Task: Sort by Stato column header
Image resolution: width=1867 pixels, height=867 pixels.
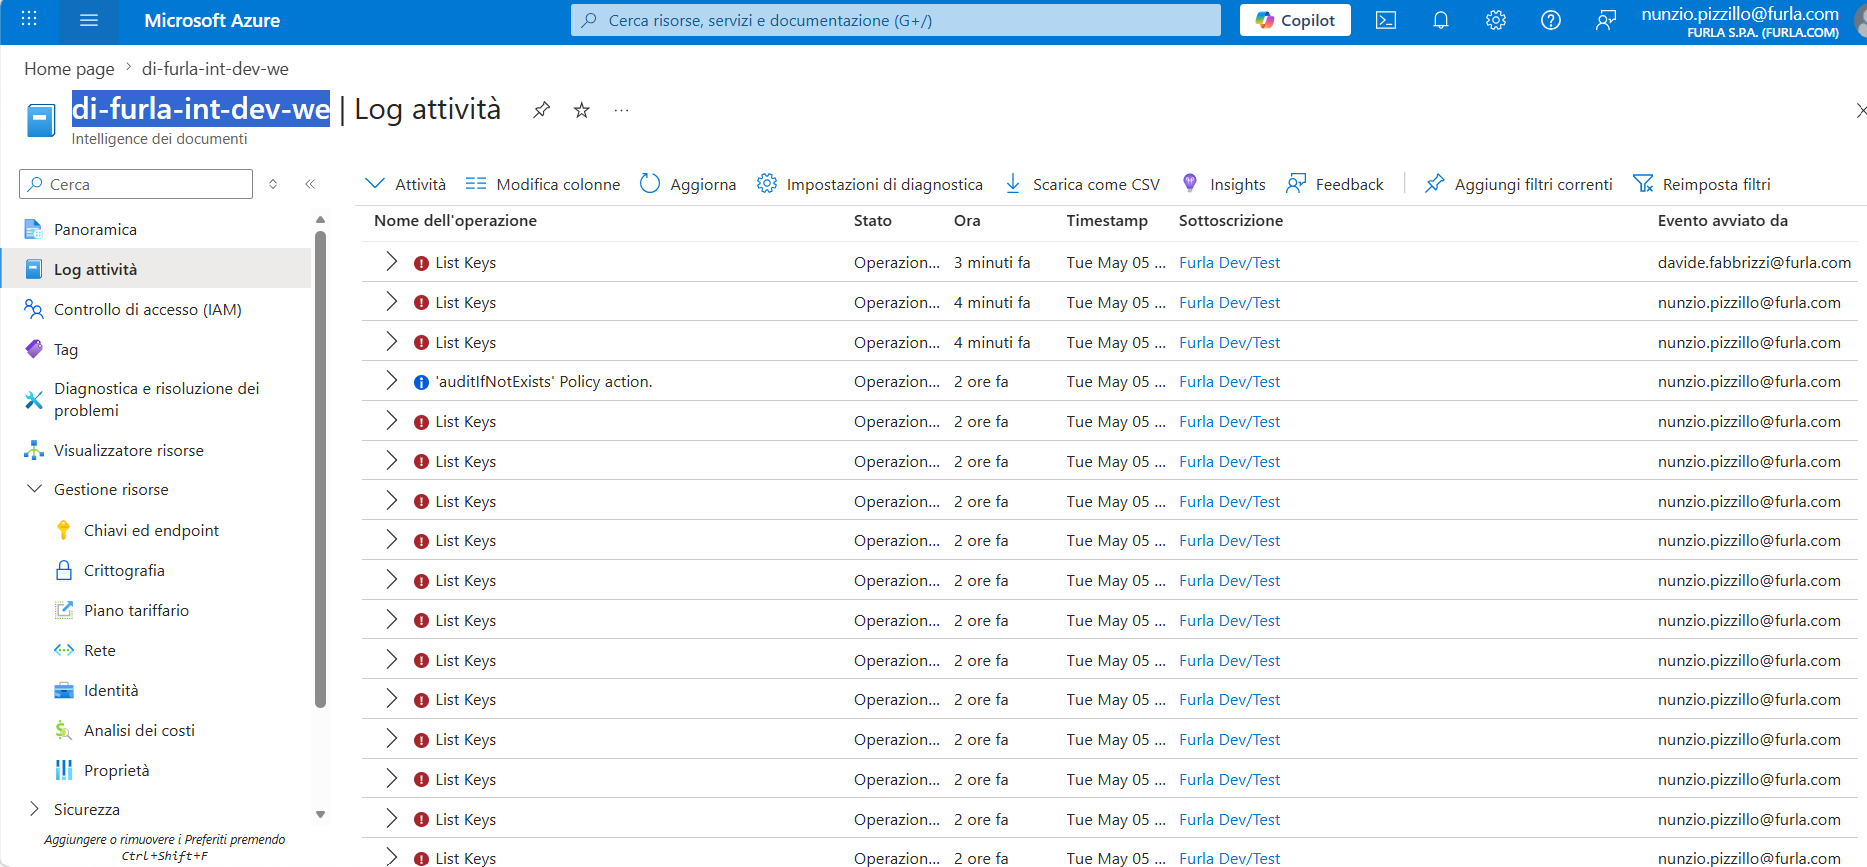Action: tap(873, 220)
